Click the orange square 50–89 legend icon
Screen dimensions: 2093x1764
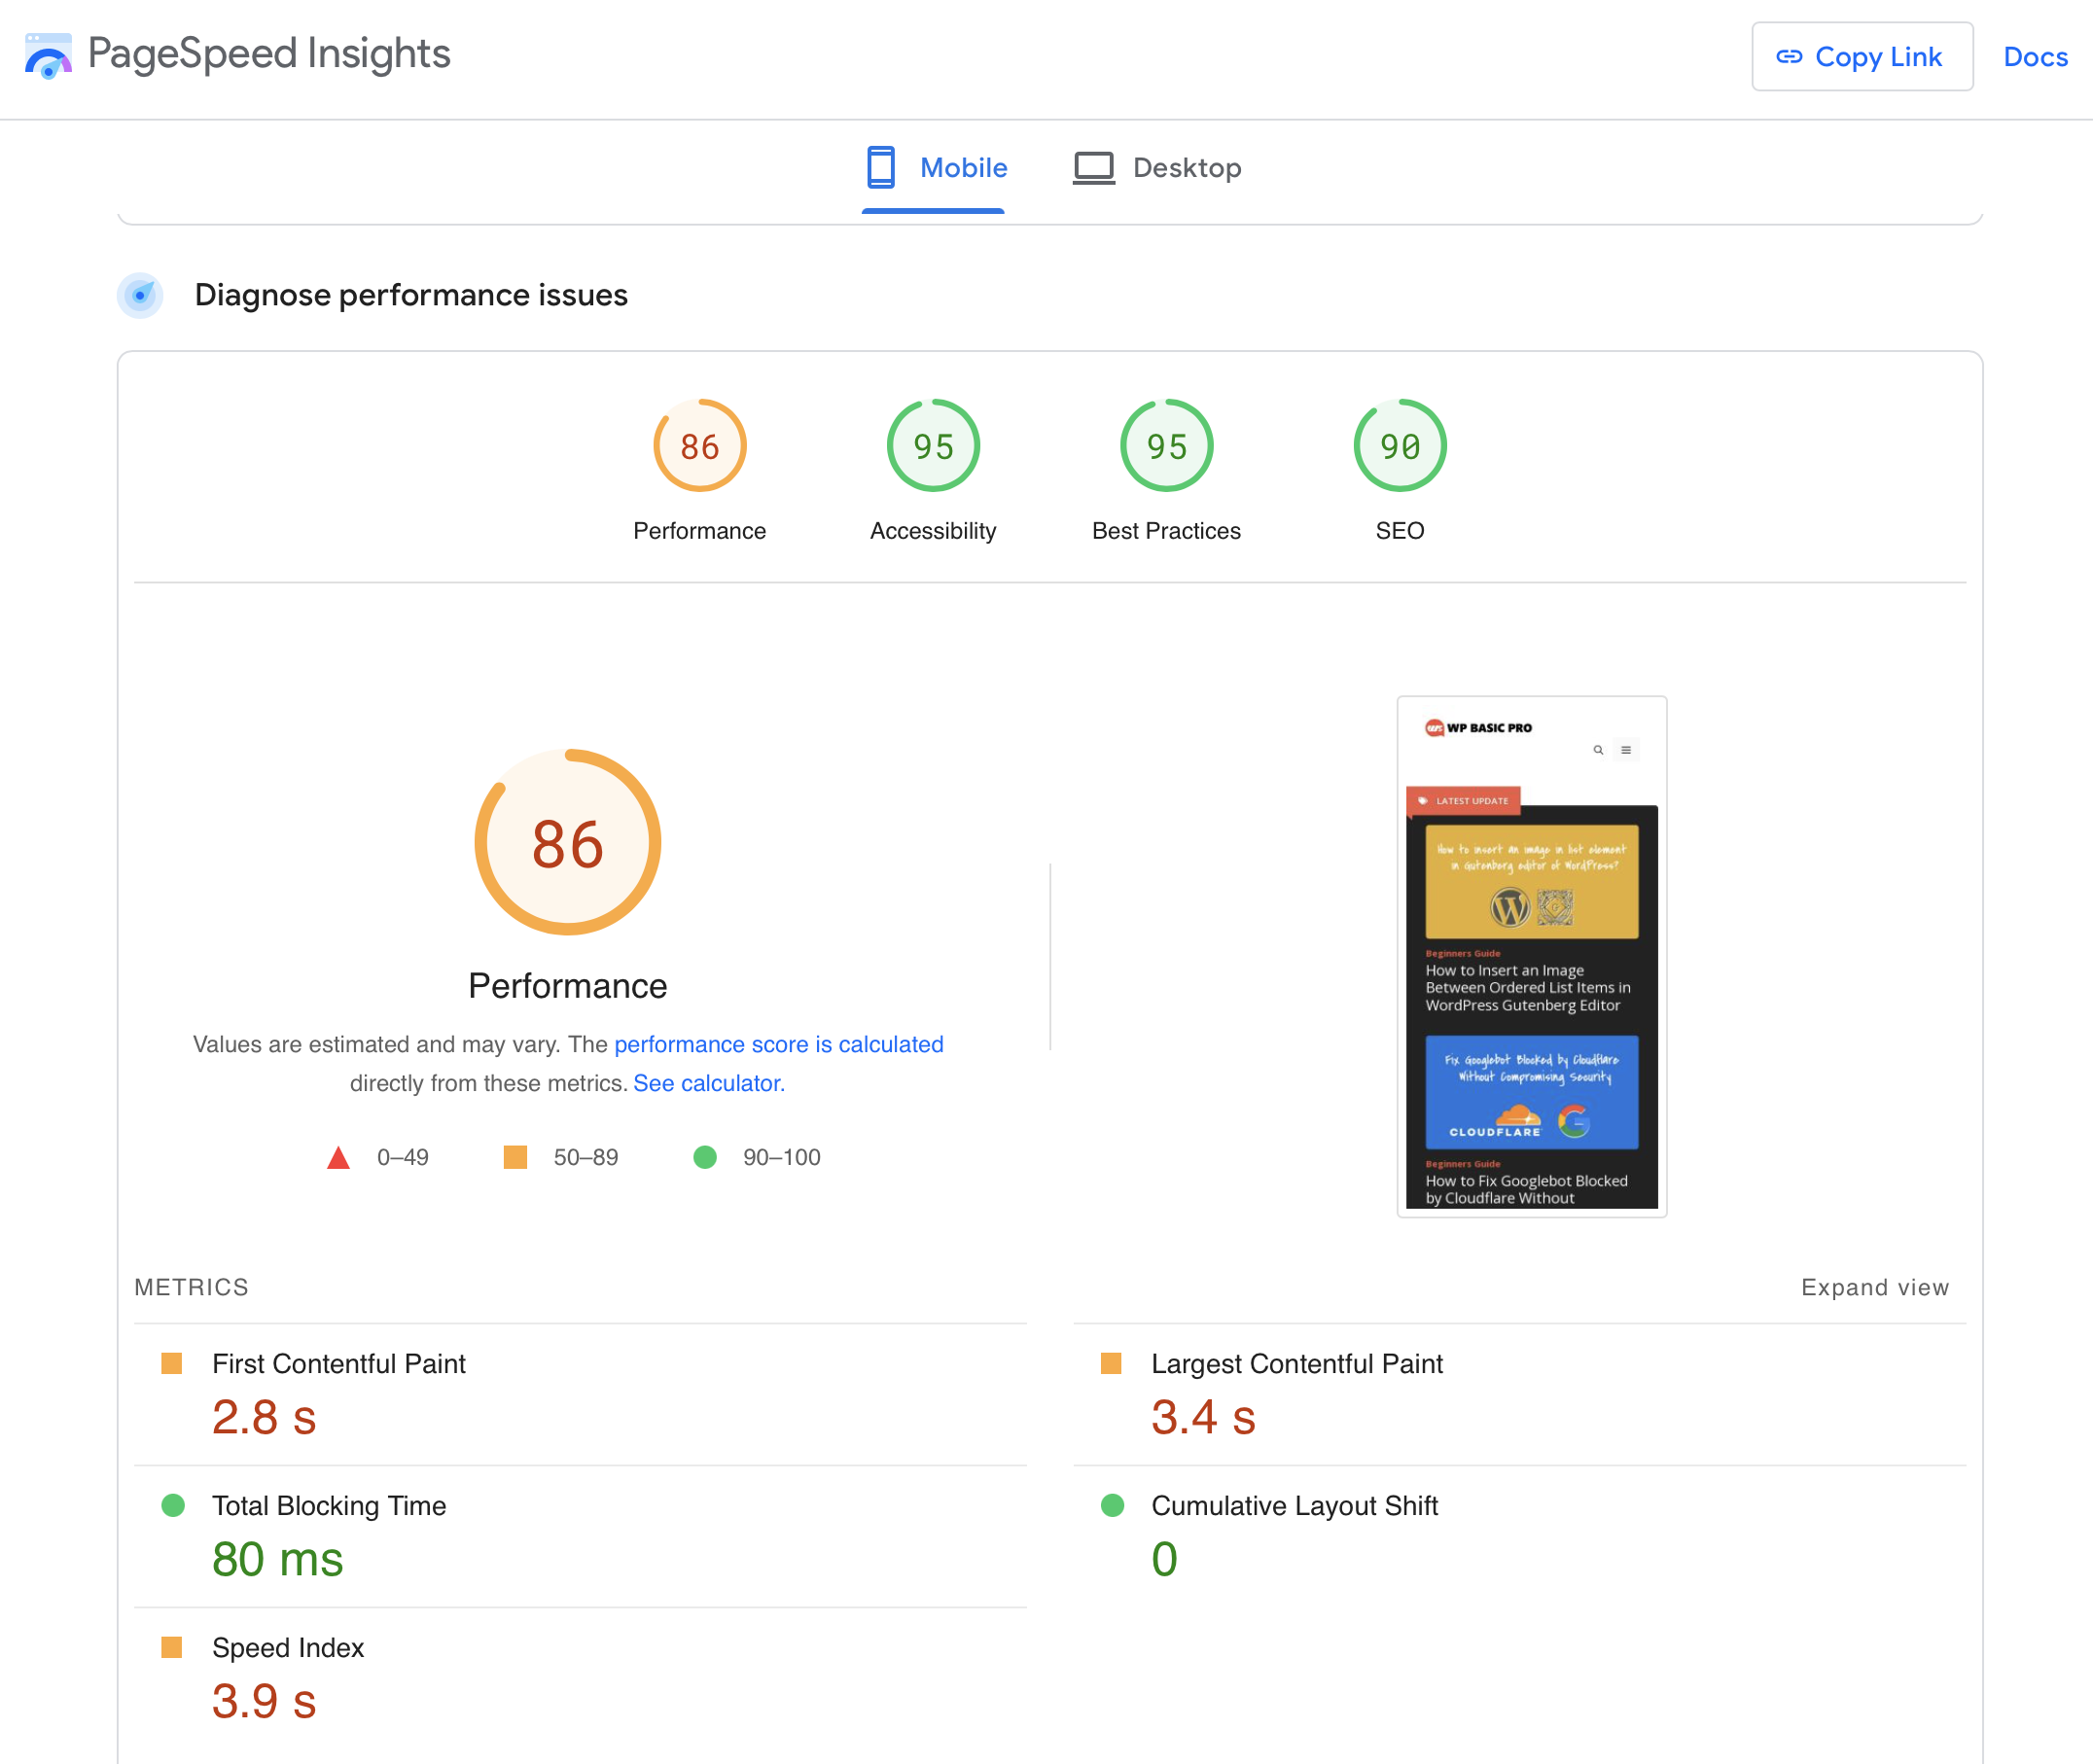click(x=515, y=1157)
